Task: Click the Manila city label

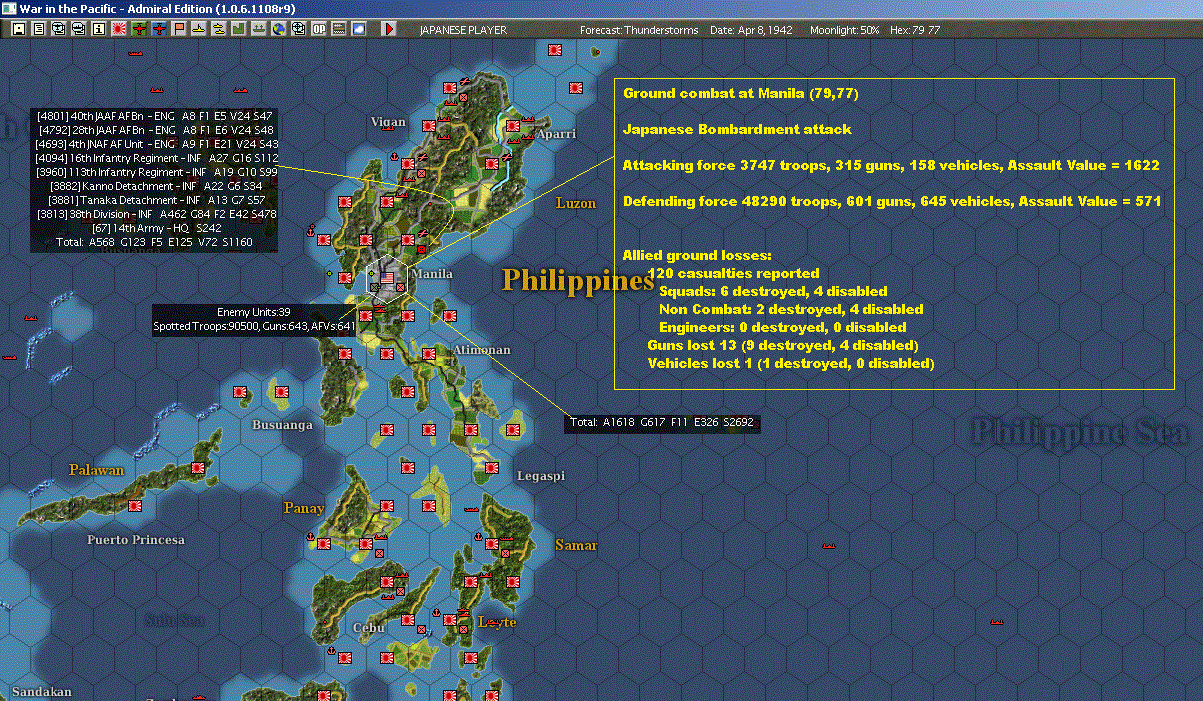Action: point(432,274)
